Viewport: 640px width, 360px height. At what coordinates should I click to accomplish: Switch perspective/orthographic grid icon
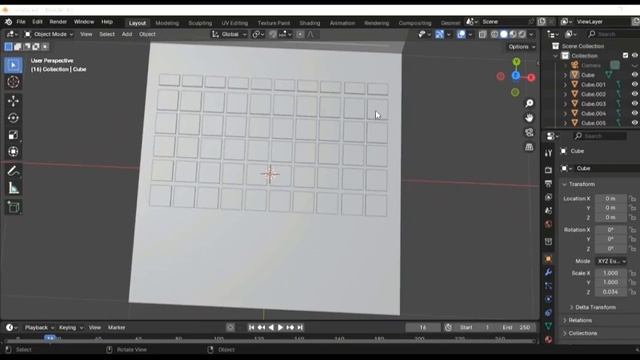tap(529, 147)
